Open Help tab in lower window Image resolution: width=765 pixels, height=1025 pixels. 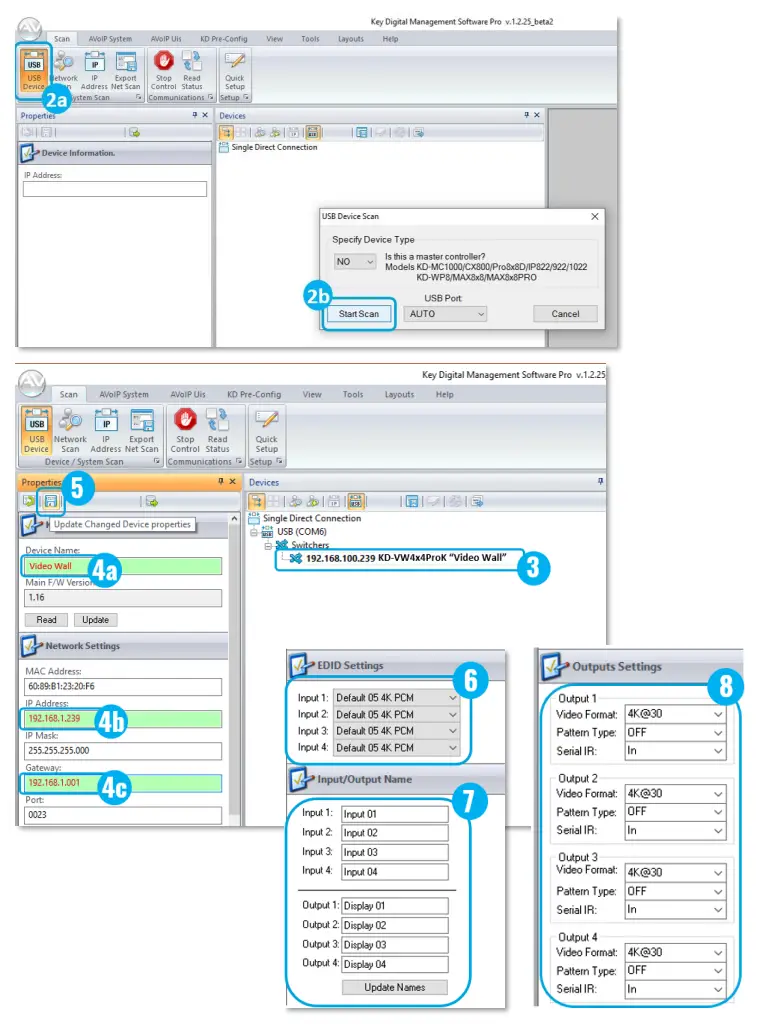tap(445, 394)
